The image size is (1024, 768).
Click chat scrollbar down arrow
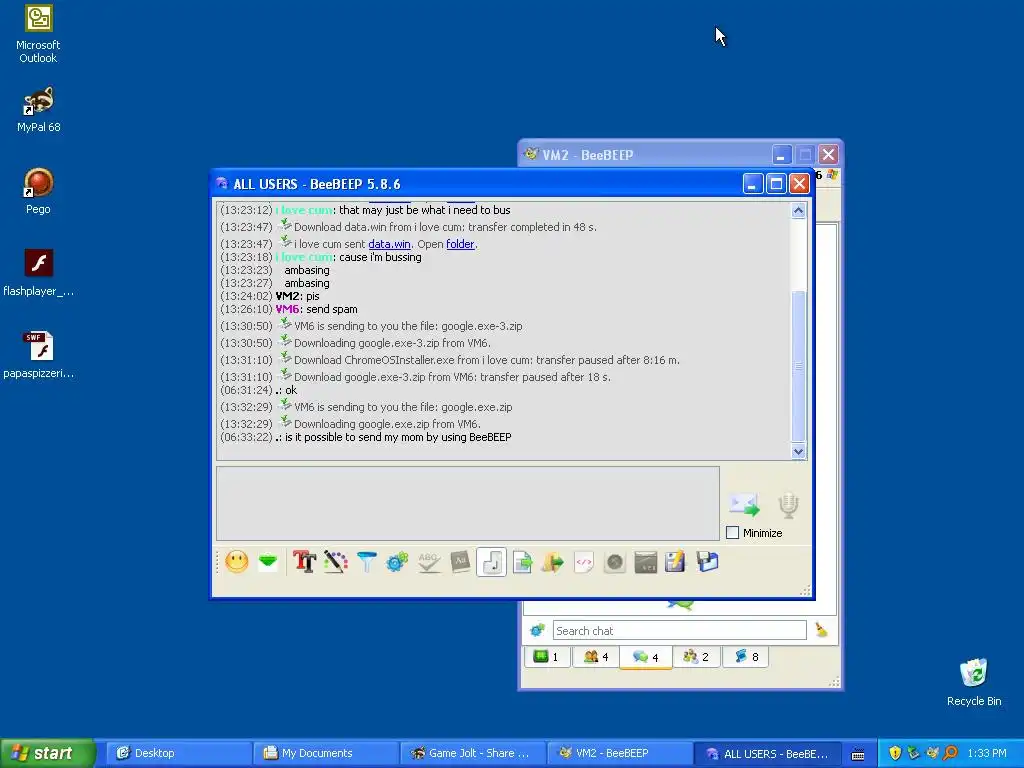tap(798, 451)
